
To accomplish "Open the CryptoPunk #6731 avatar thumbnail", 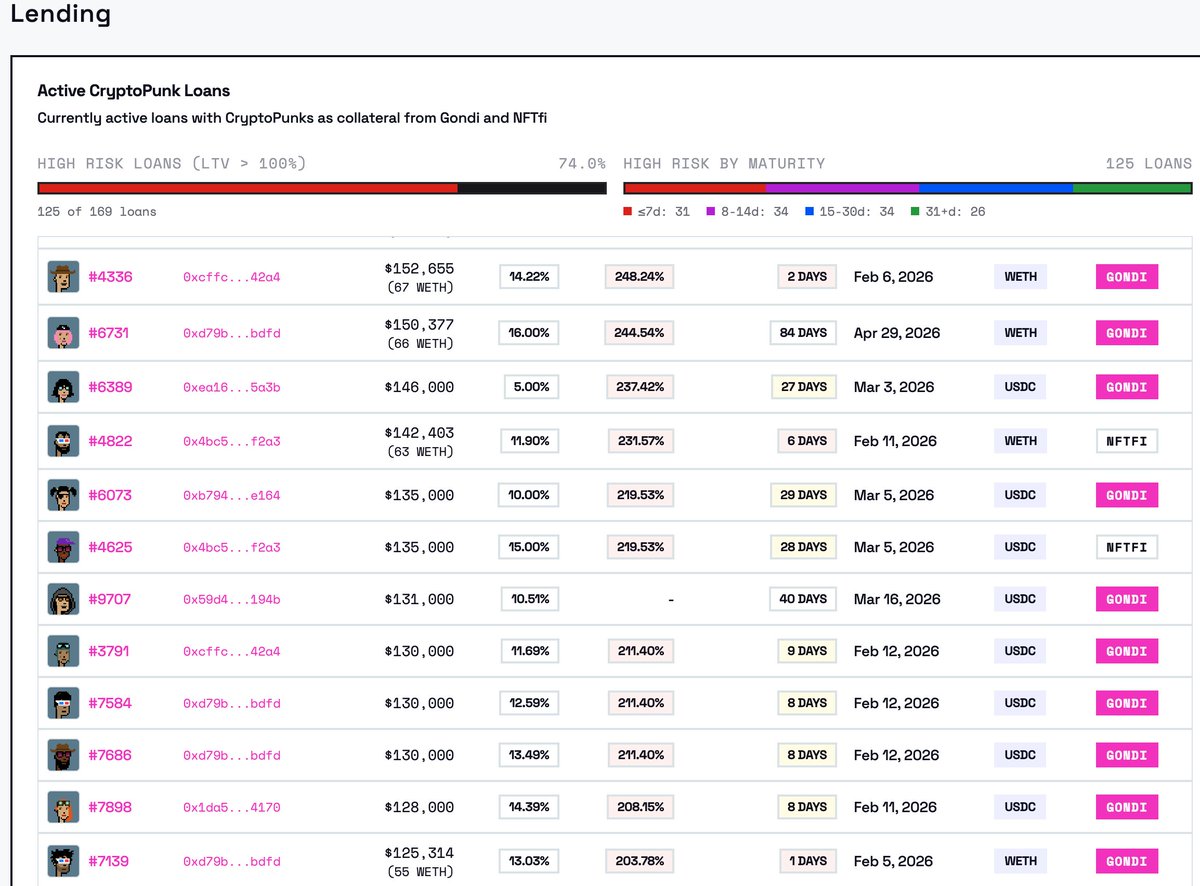I will [x=63, y=333].
